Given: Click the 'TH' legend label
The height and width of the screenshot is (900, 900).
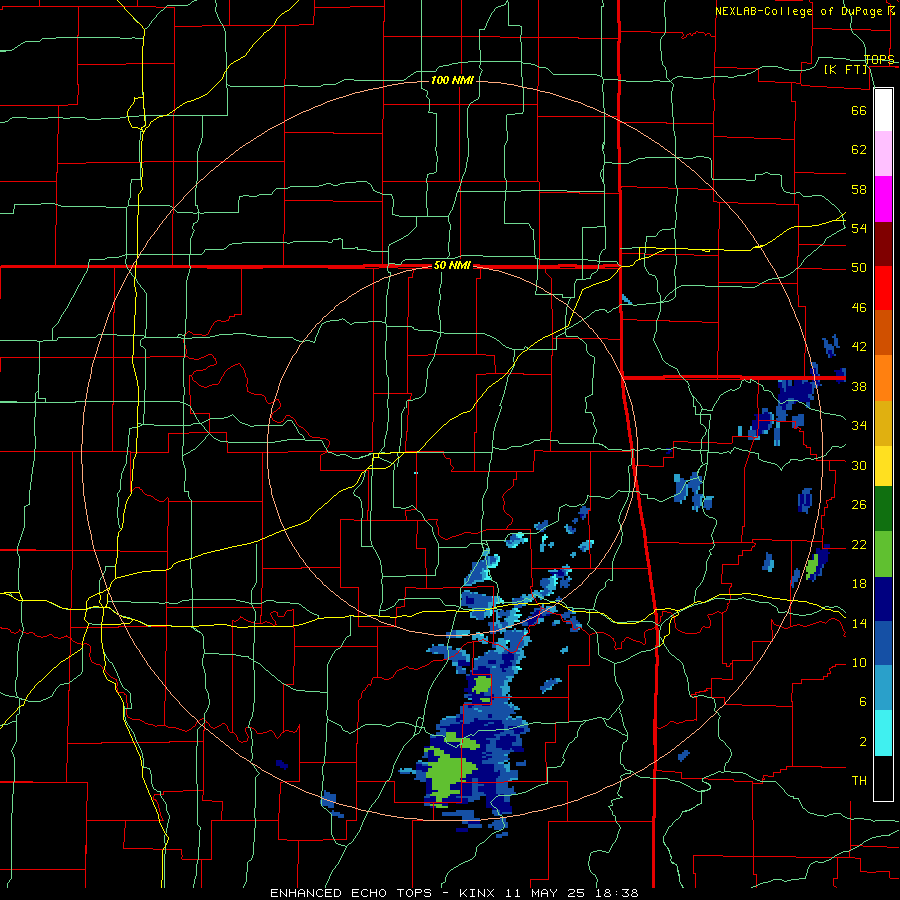Looking at the screenshot, I should pyautogui.click(x=859, y=781).
